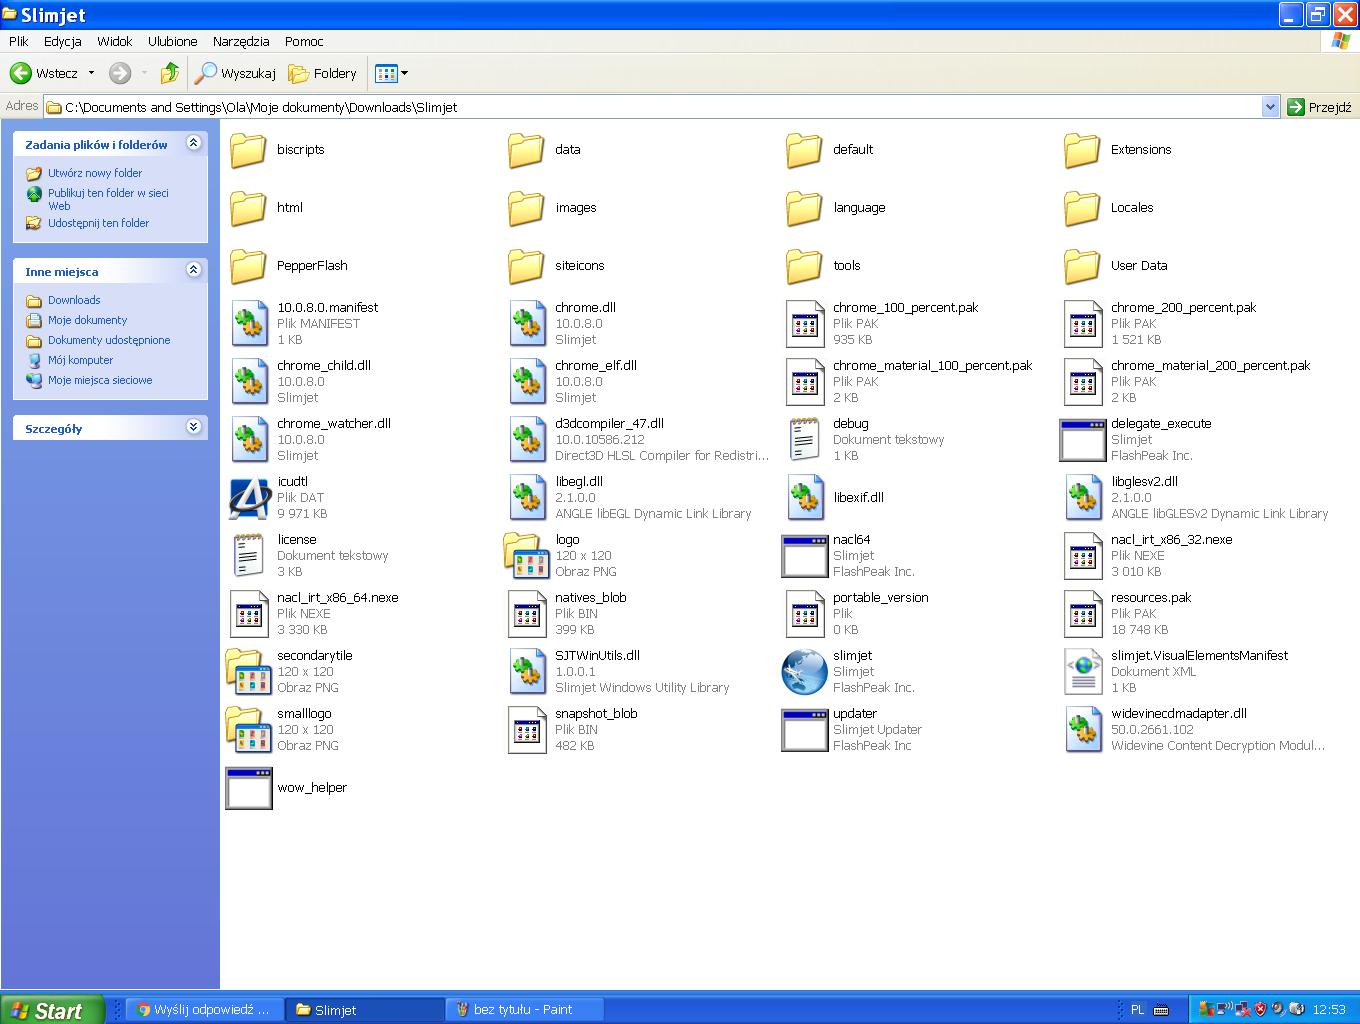Click the Up one level folder icon
The width and height of the screenshot is (1360, 1024).
170,73
